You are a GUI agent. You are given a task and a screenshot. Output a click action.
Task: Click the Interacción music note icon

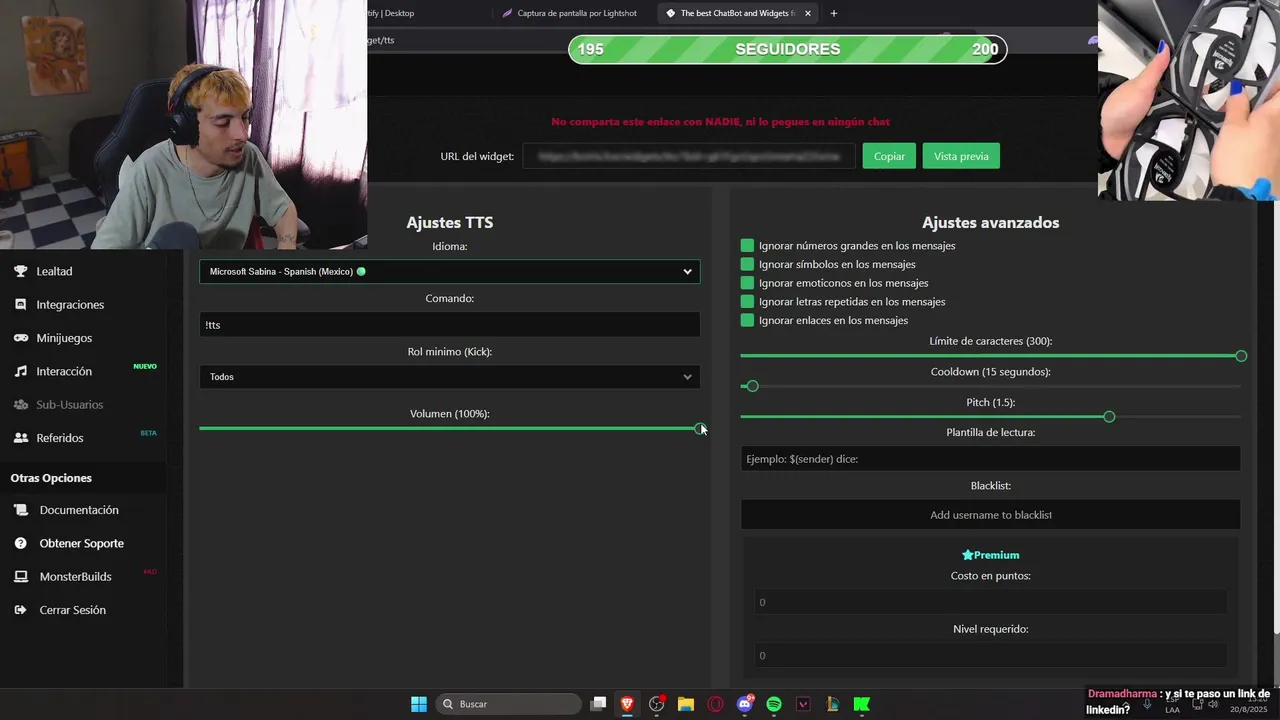click(20, 371)
